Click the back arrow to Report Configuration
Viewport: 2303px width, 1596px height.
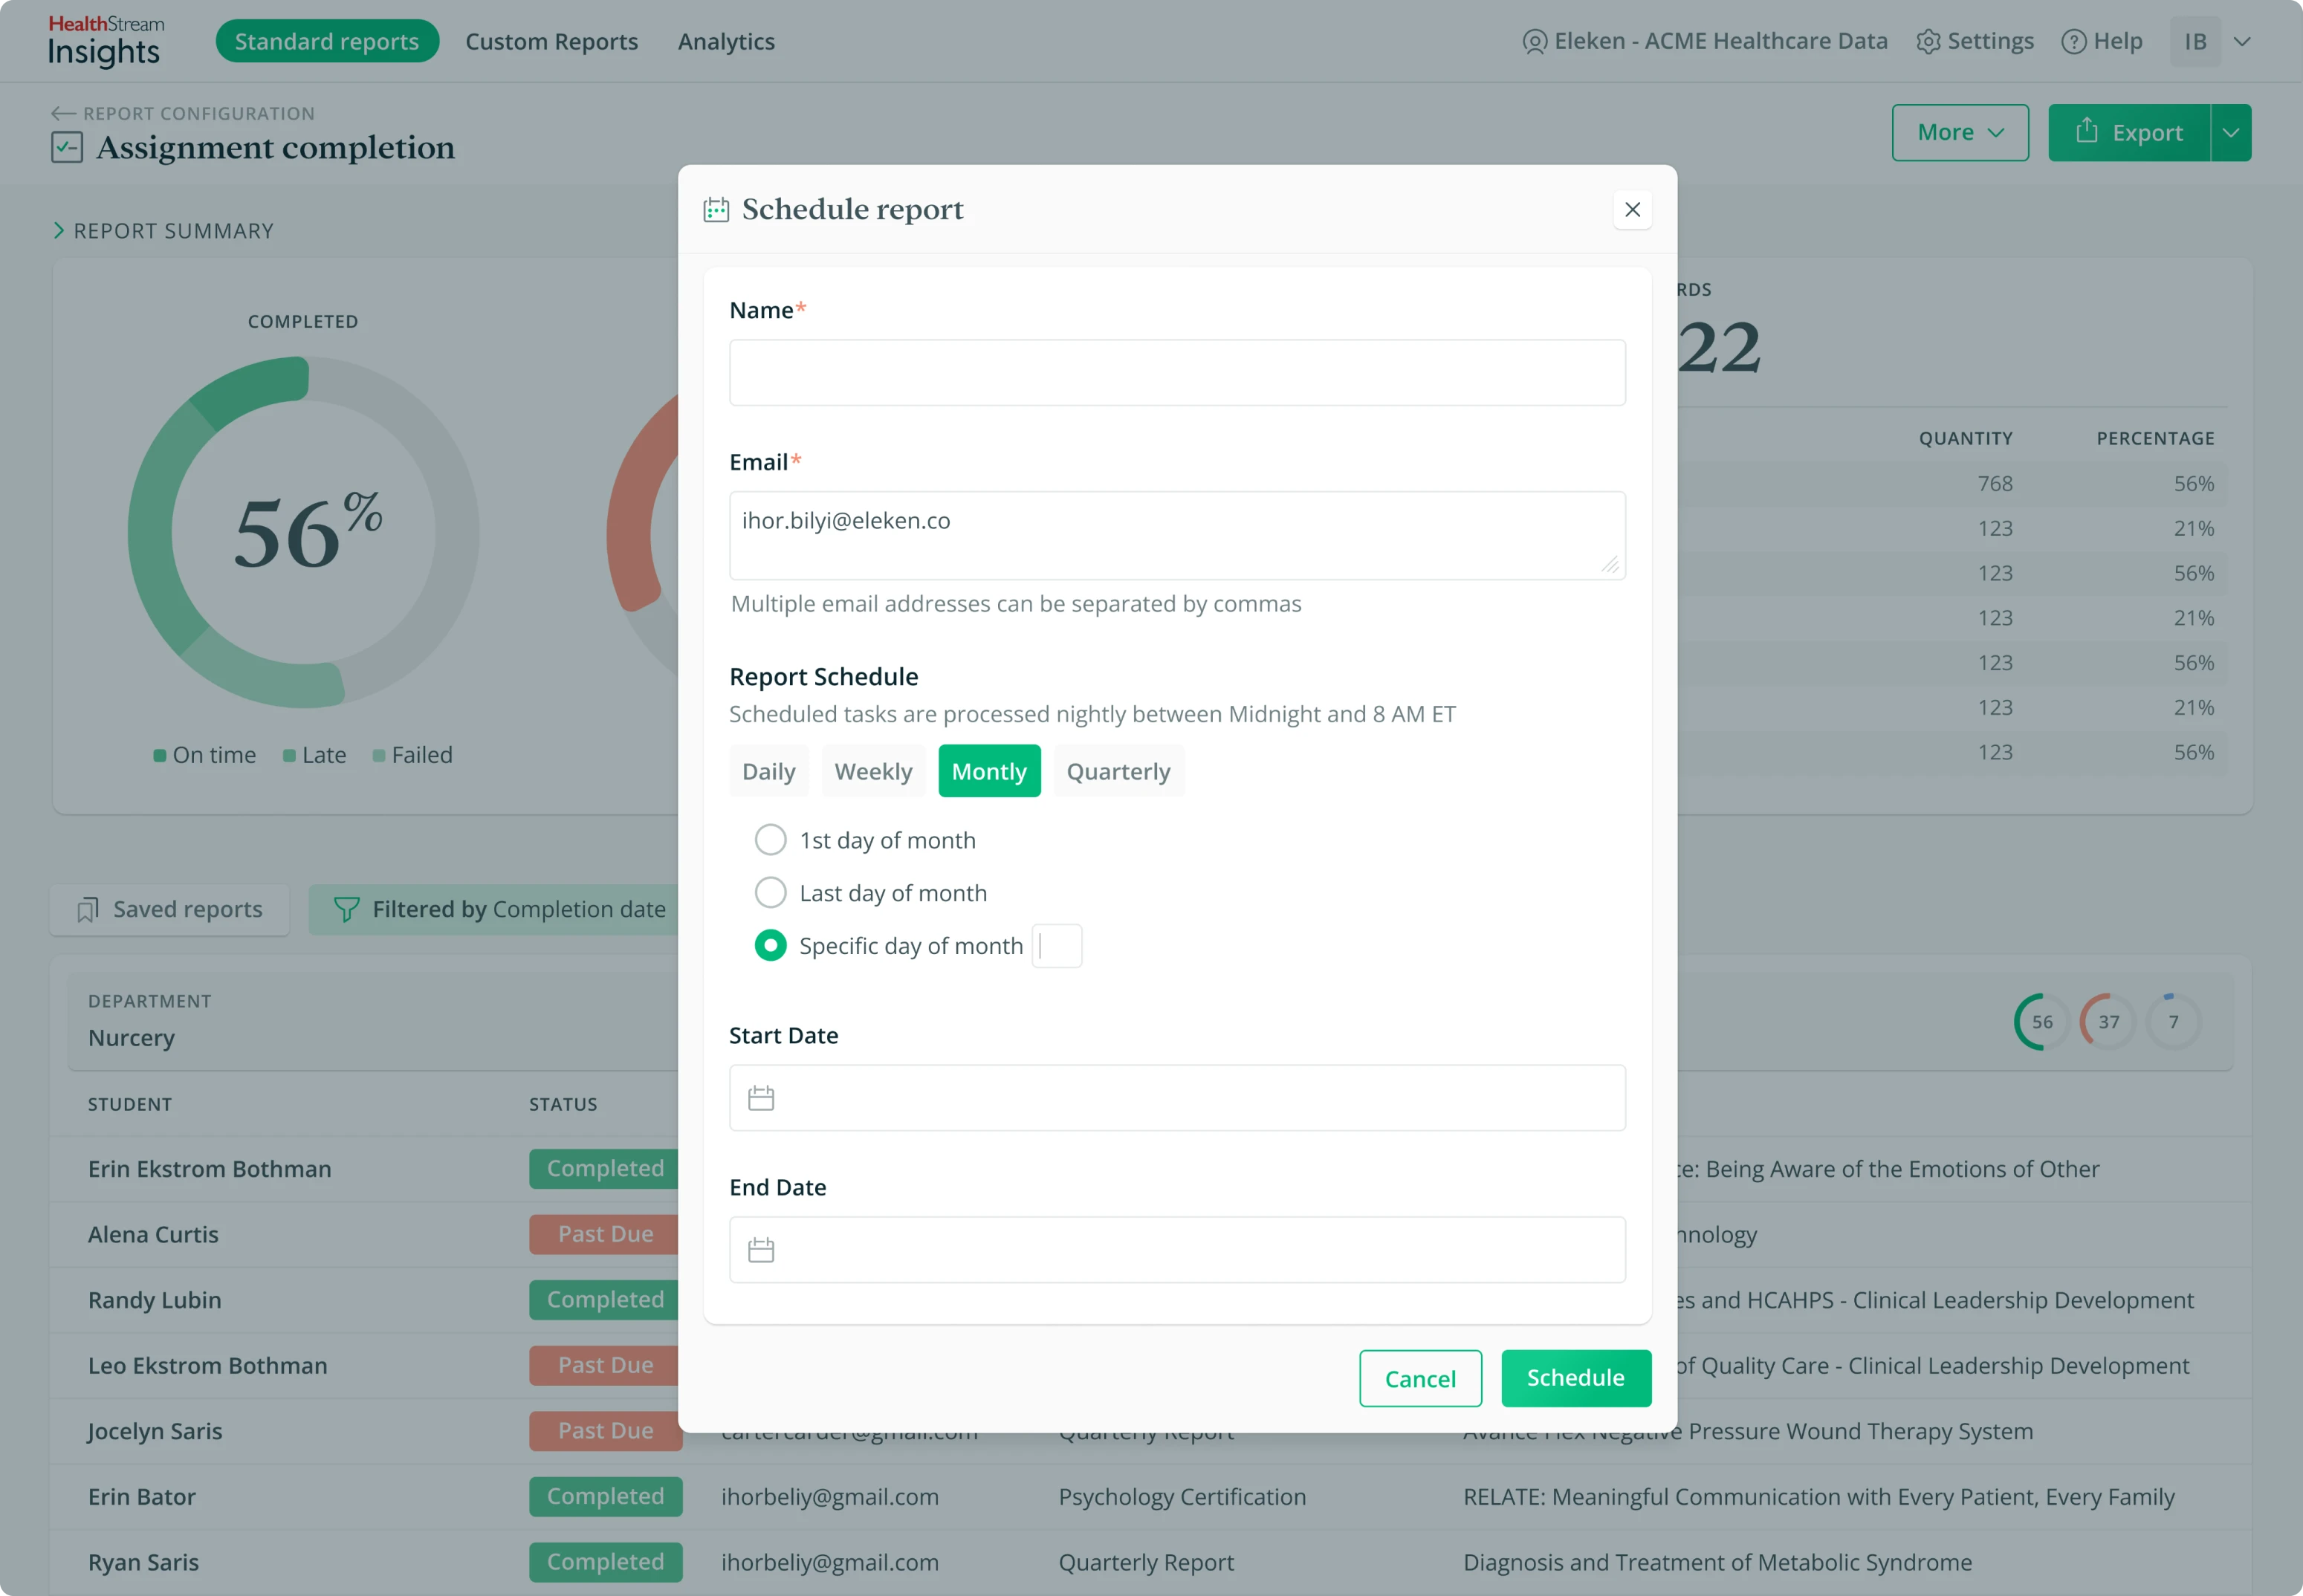coord(64,113)
